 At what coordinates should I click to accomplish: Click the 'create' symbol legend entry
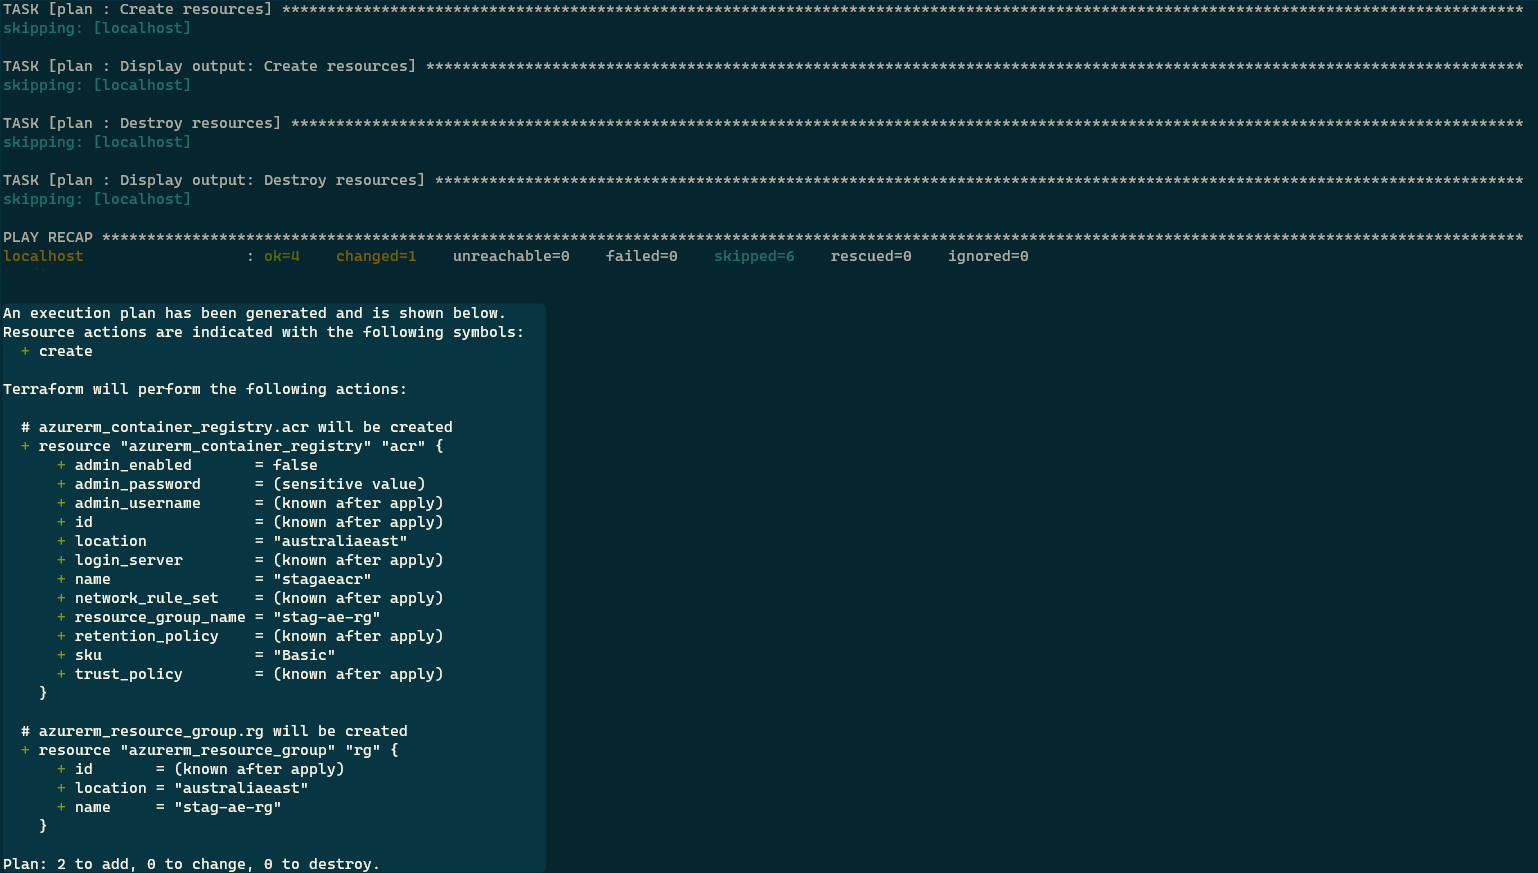(x=66, y=351)
